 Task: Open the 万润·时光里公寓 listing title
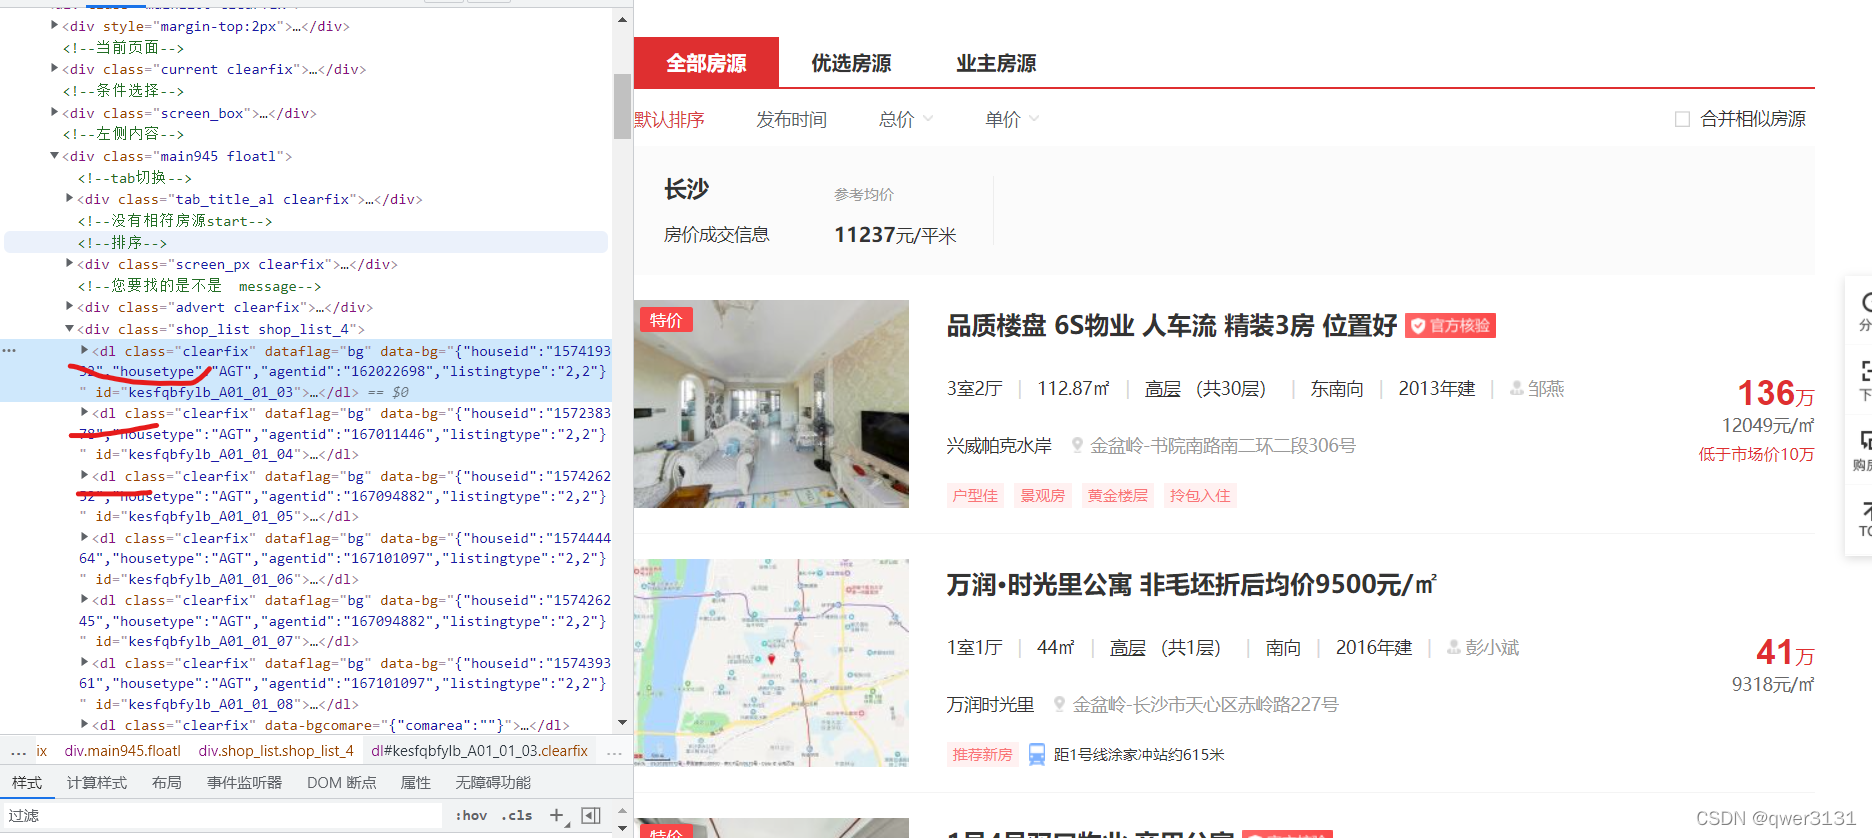coord(1191,585)
